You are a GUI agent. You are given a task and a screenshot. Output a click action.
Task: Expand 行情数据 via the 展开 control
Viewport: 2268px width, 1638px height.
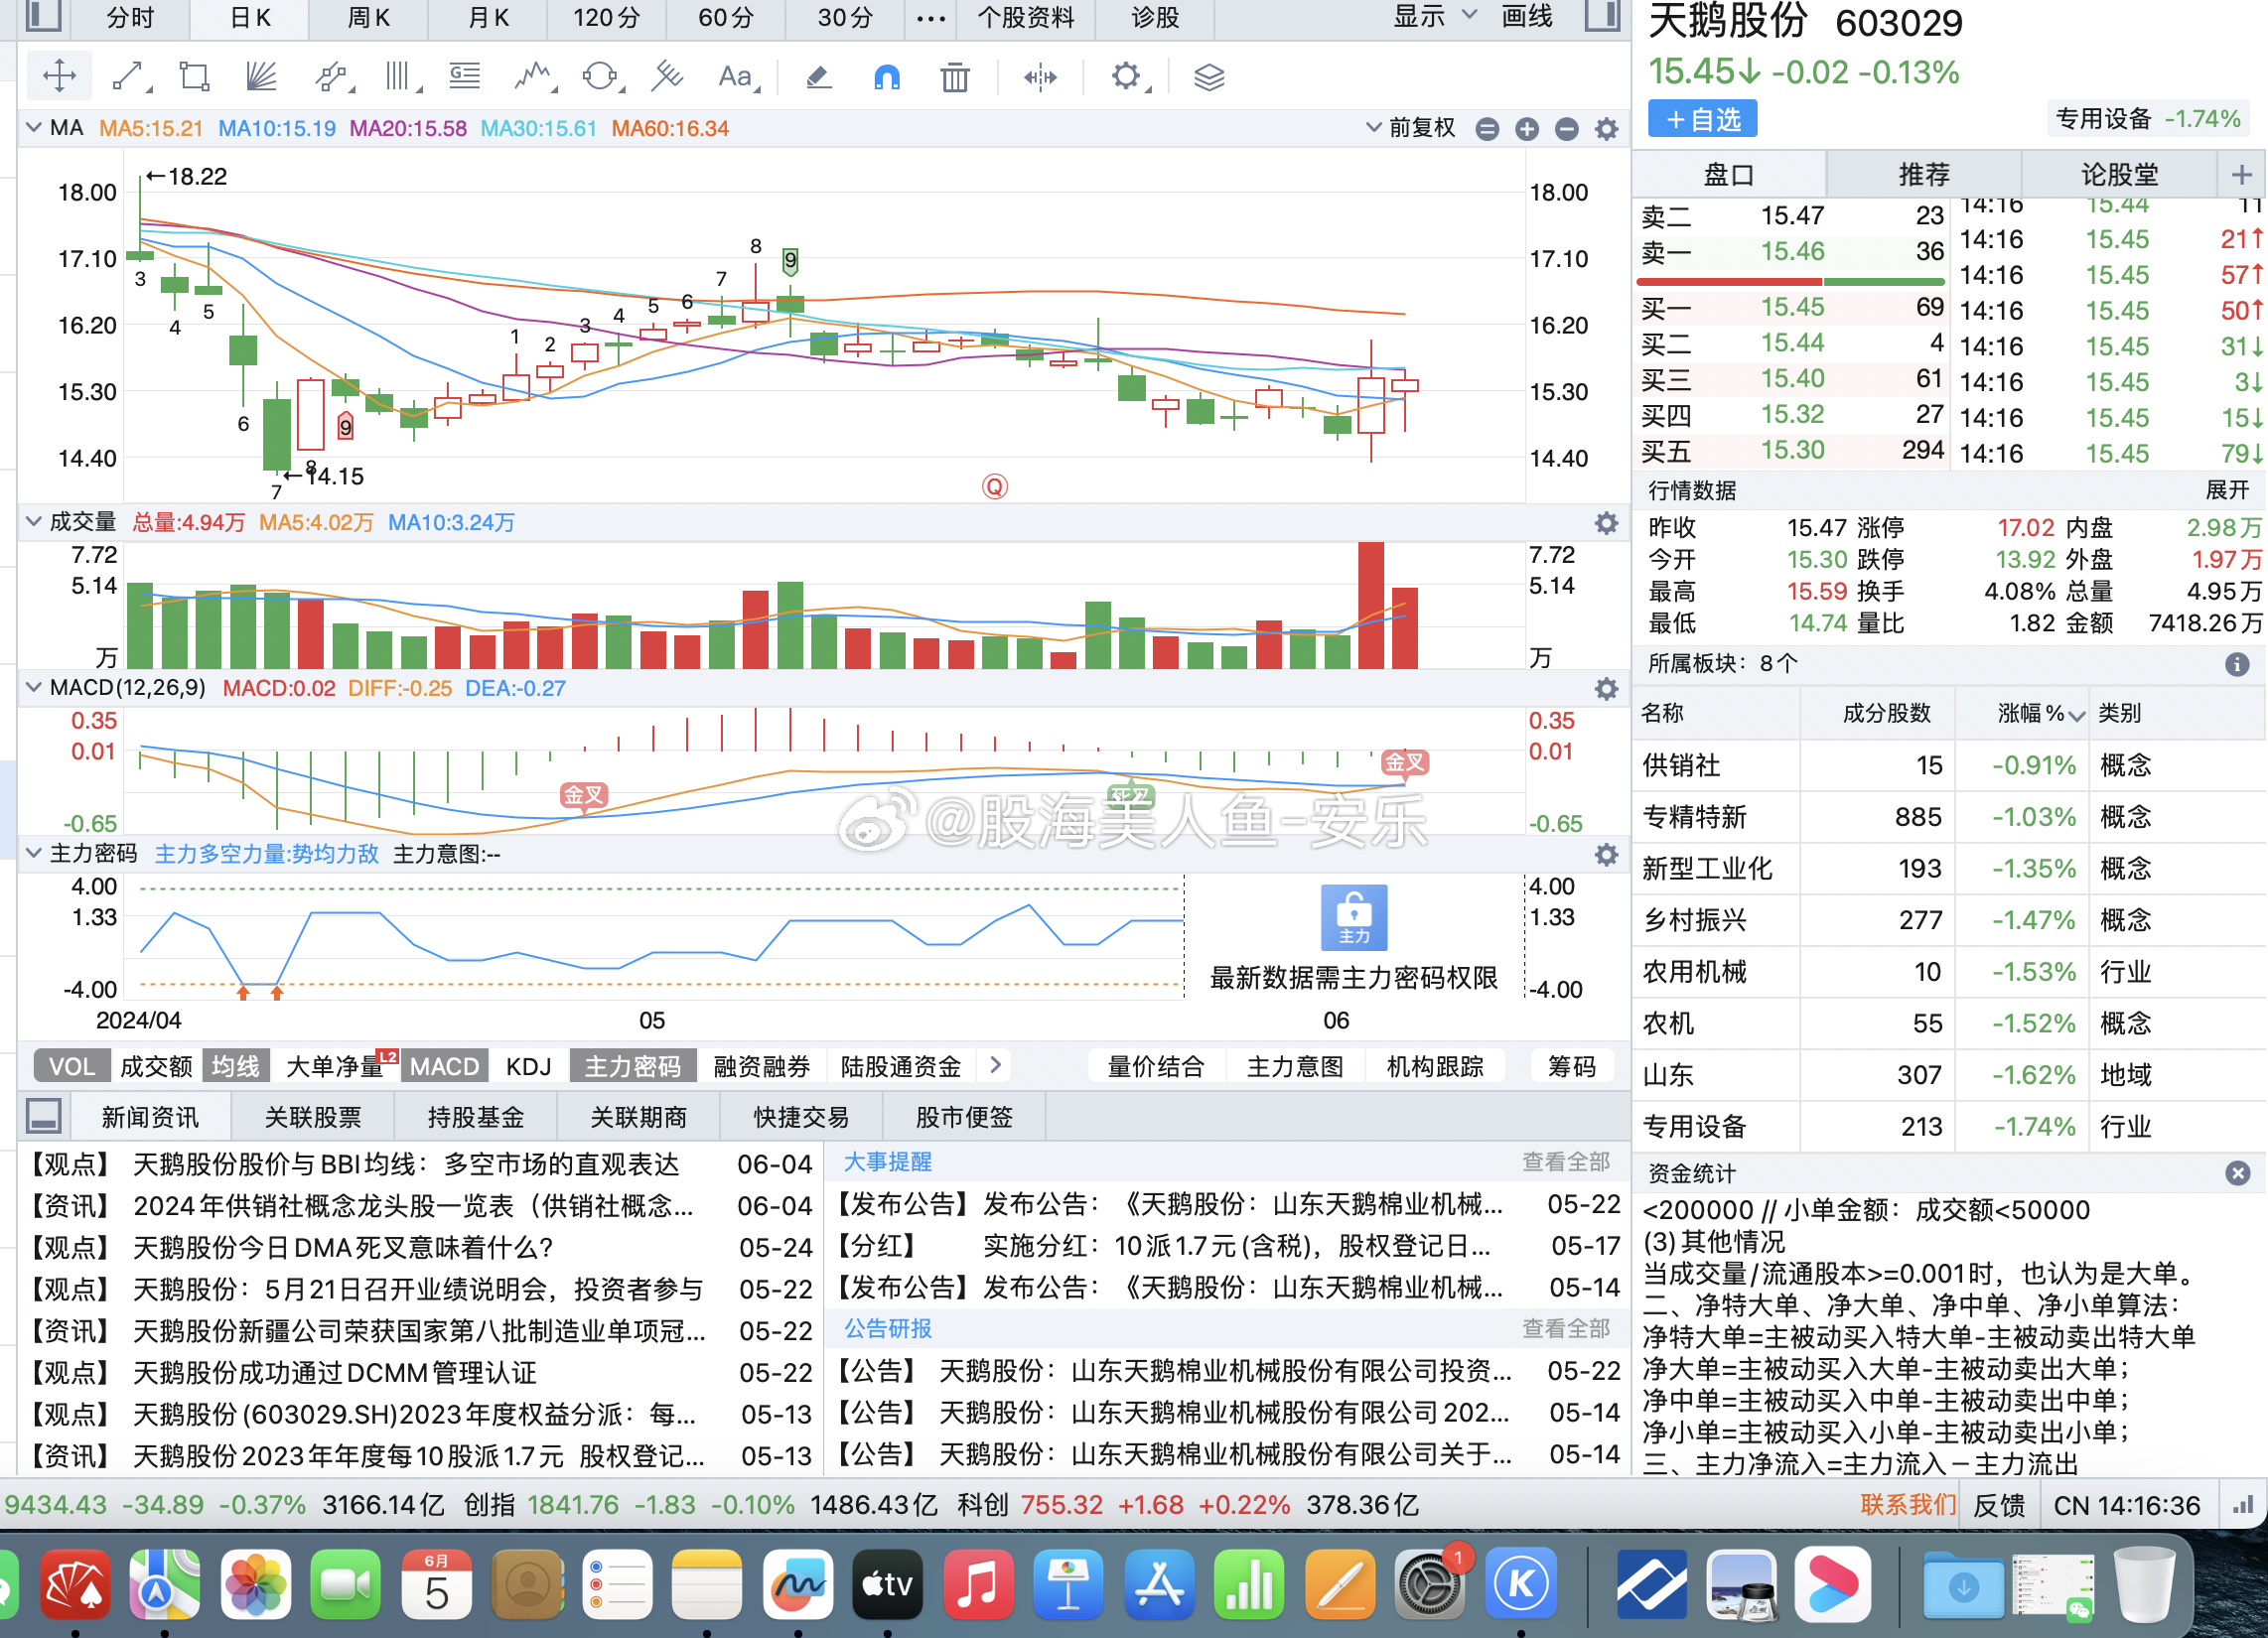[x=2228, y=491]
